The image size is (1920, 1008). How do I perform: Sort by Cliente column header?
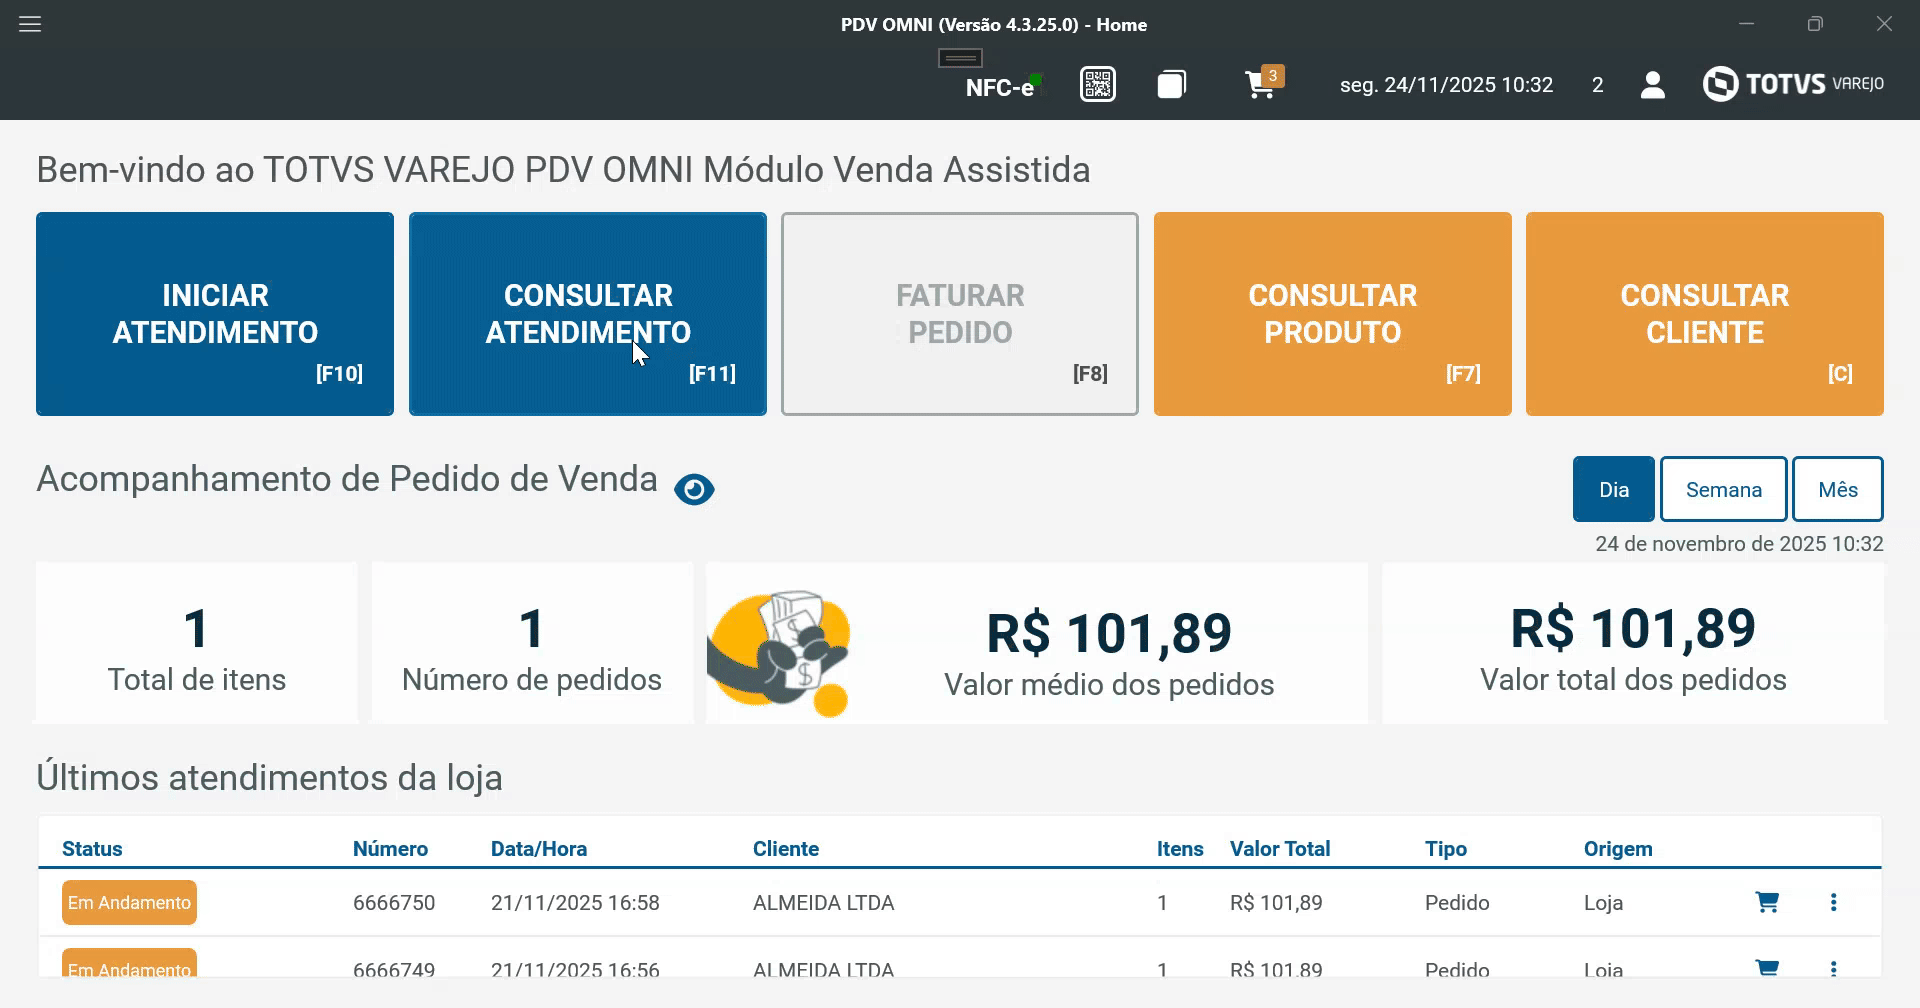tap(786, 849)
